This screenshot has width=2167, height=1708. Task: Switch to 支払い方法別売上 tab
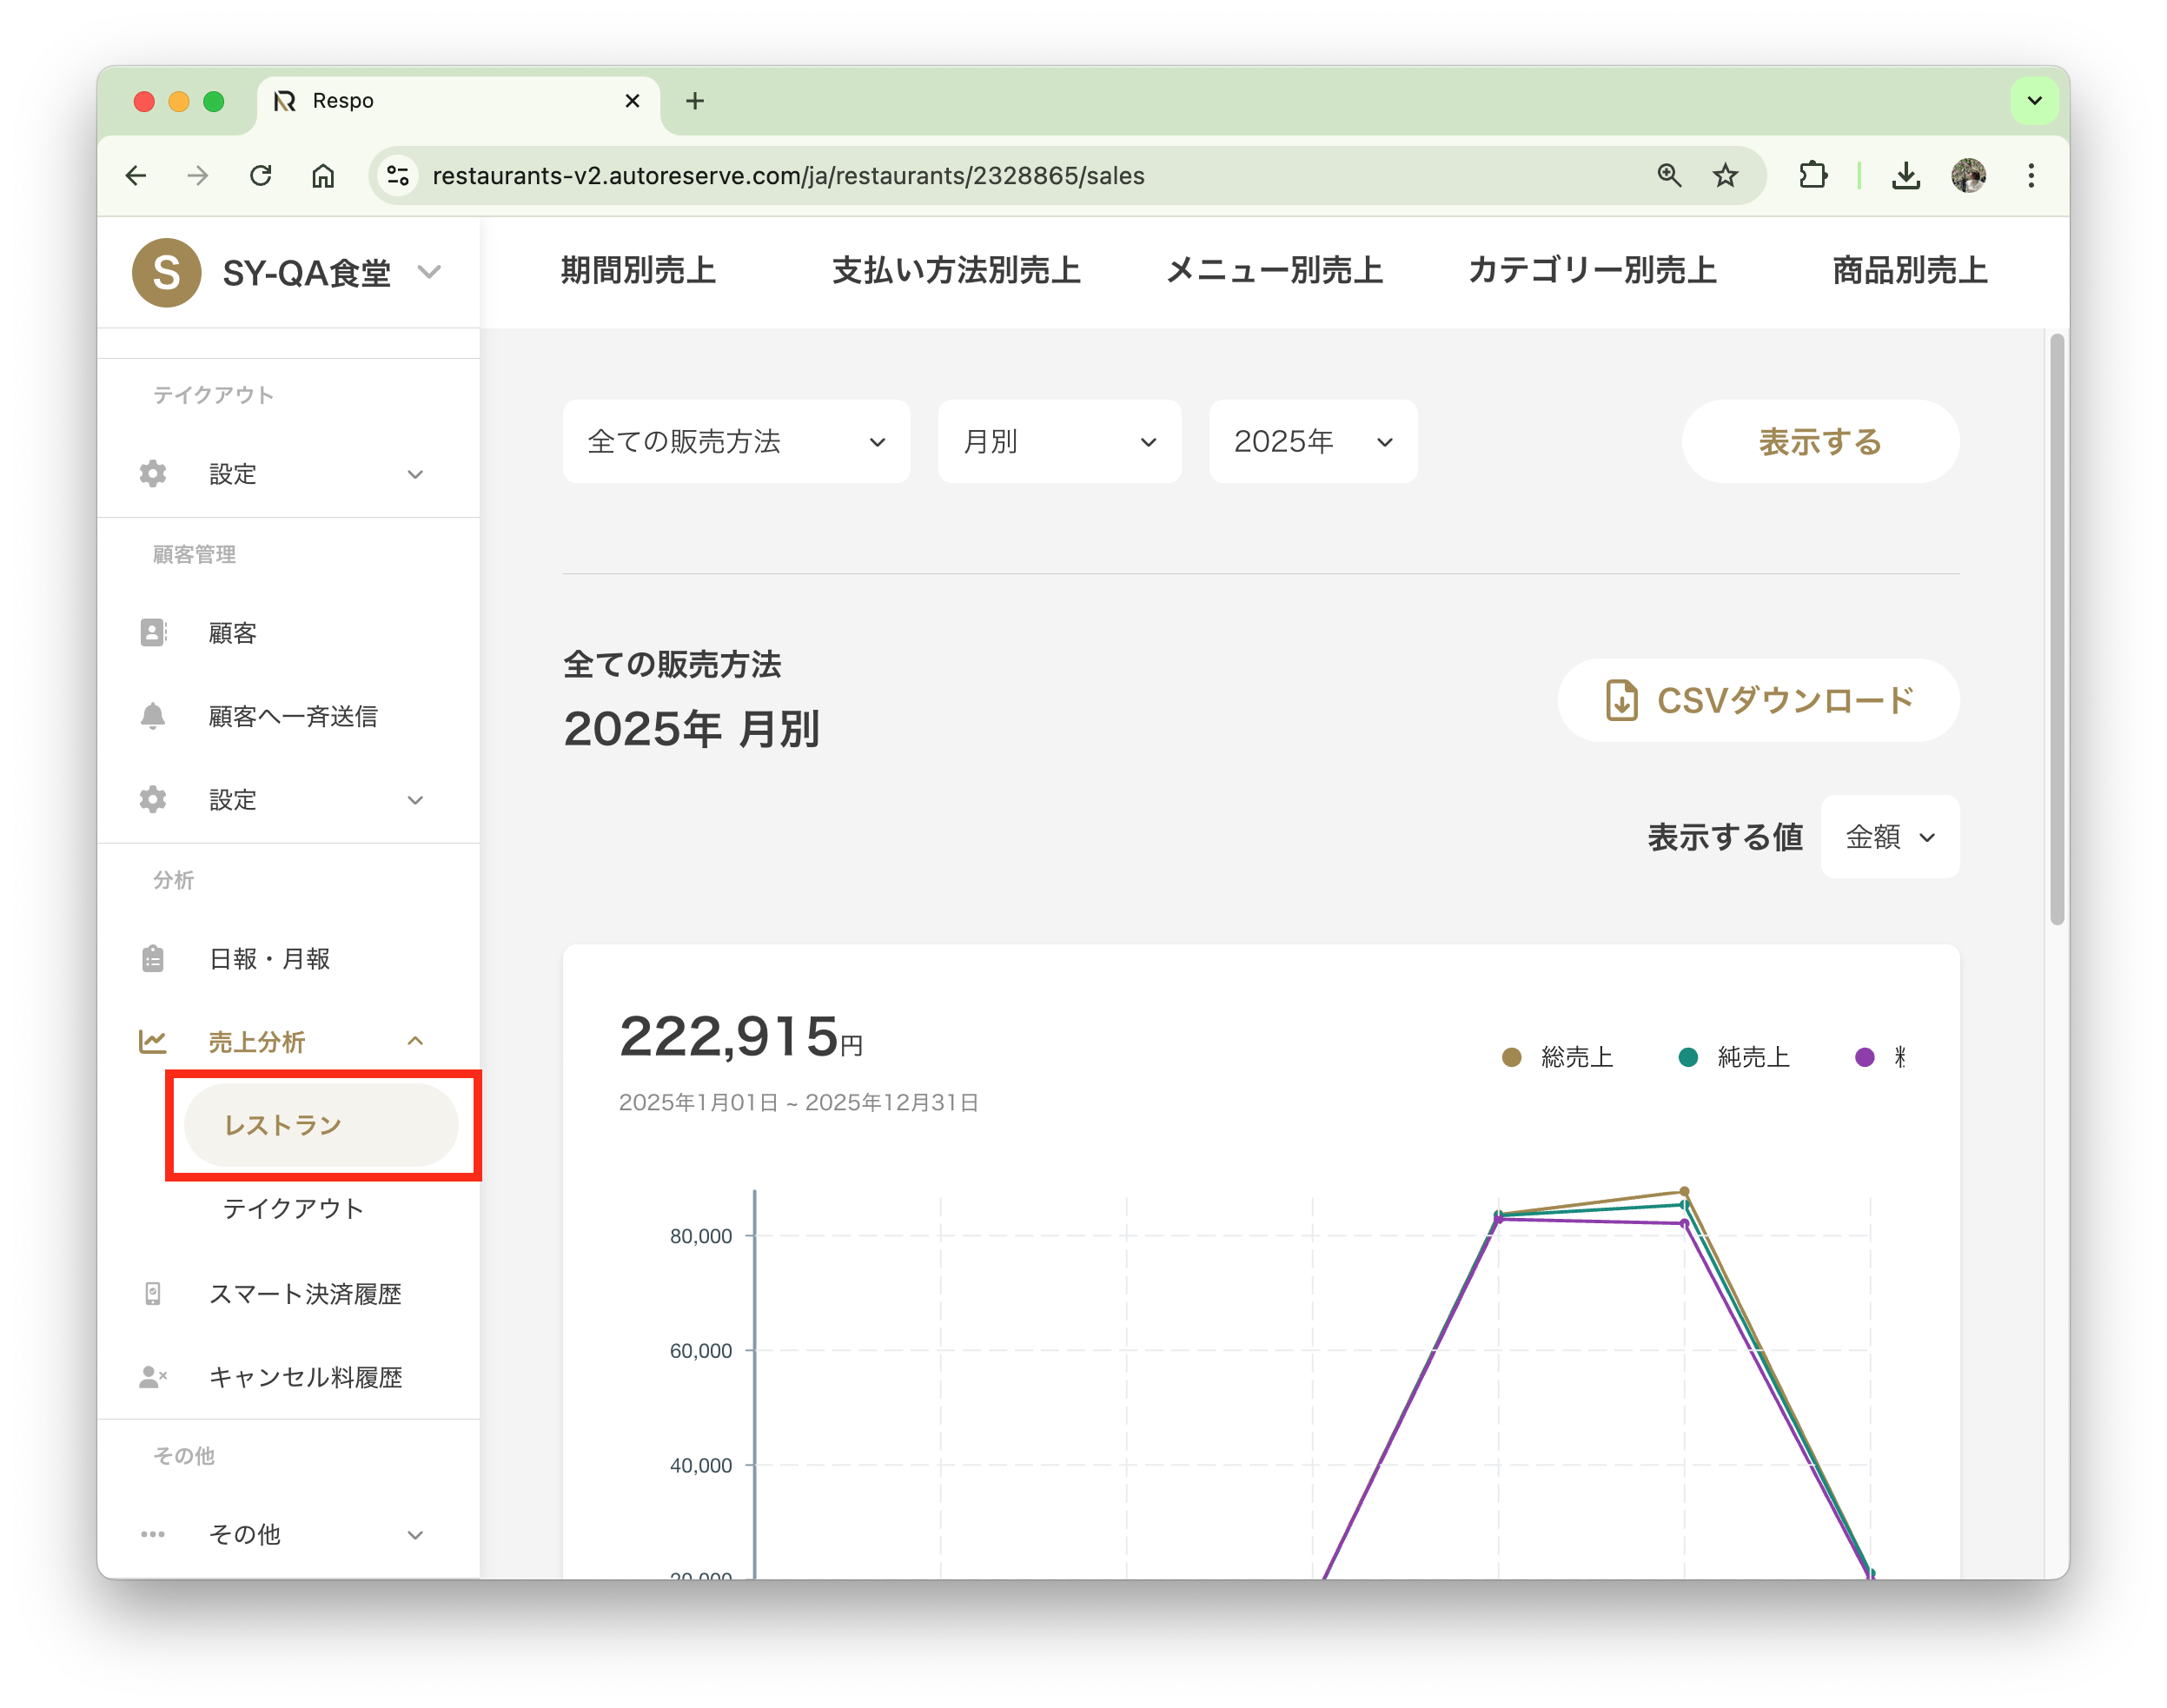click(x=956, y=270)
